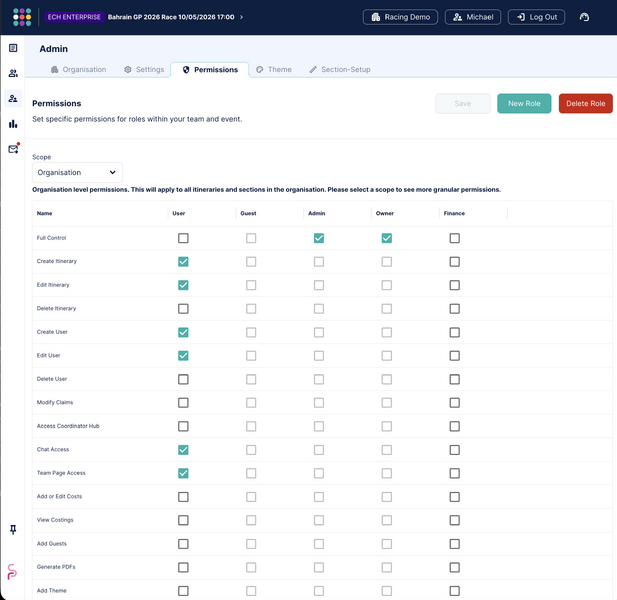Viewport: 617px width, 600px height.
Task: Enable Delete User for User role
Action: coord(183,379)
